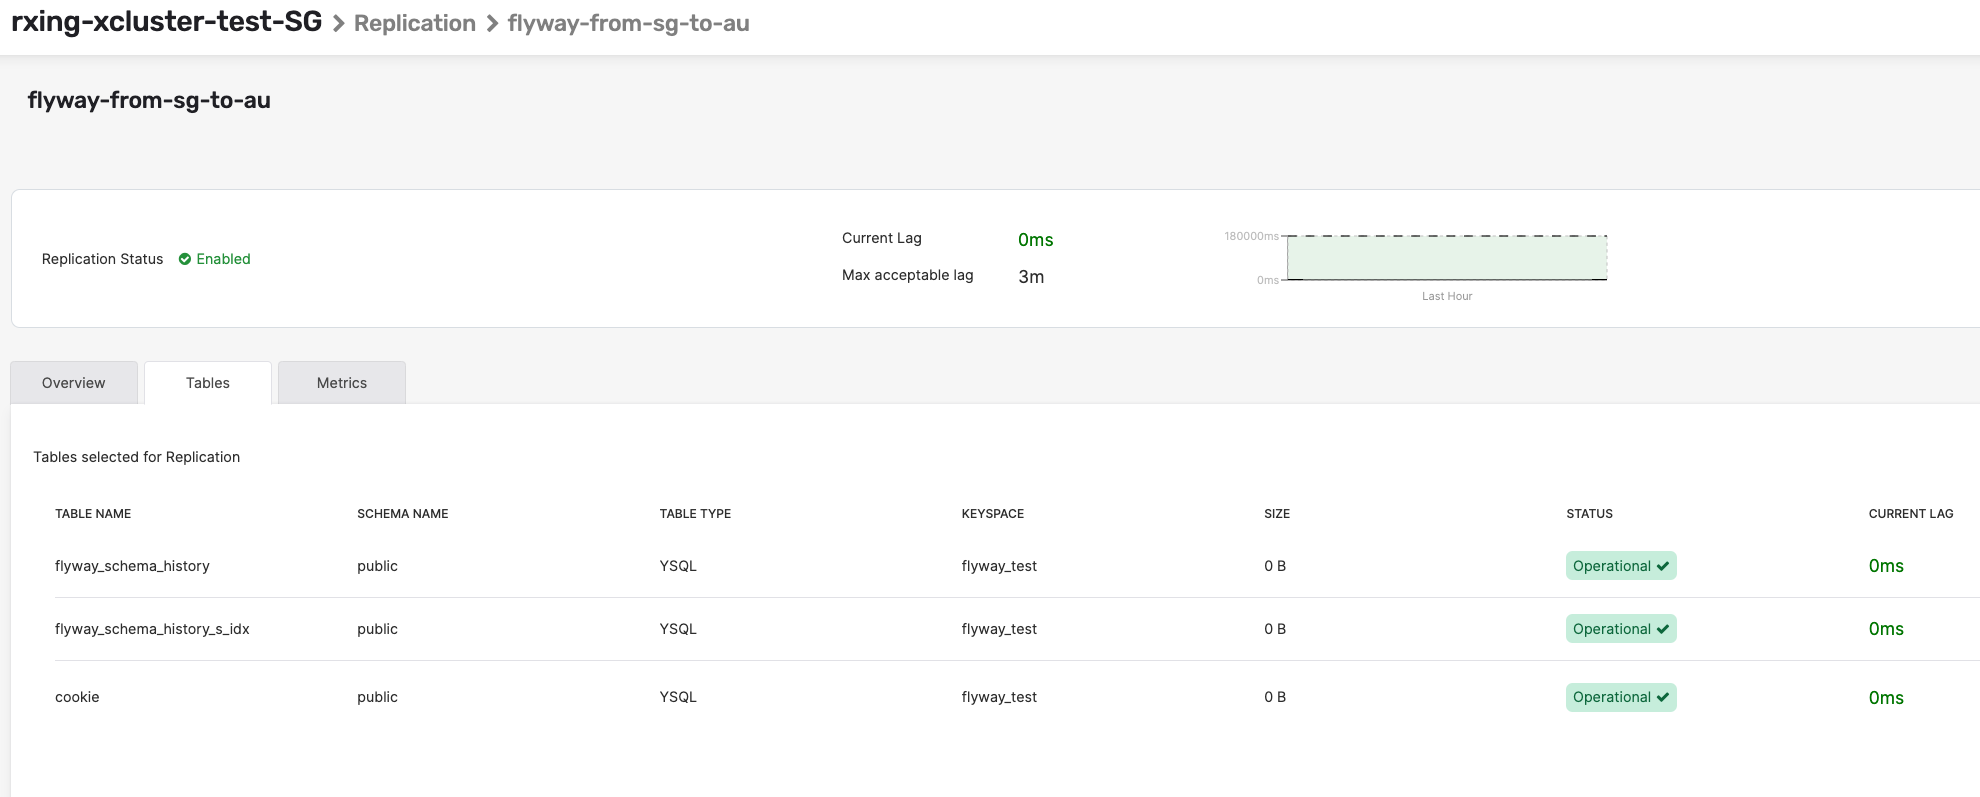Click Operational badge for cookie row
This screenshot has height=797, width=1980.
pyautogui.click(x=1621, y=697)
